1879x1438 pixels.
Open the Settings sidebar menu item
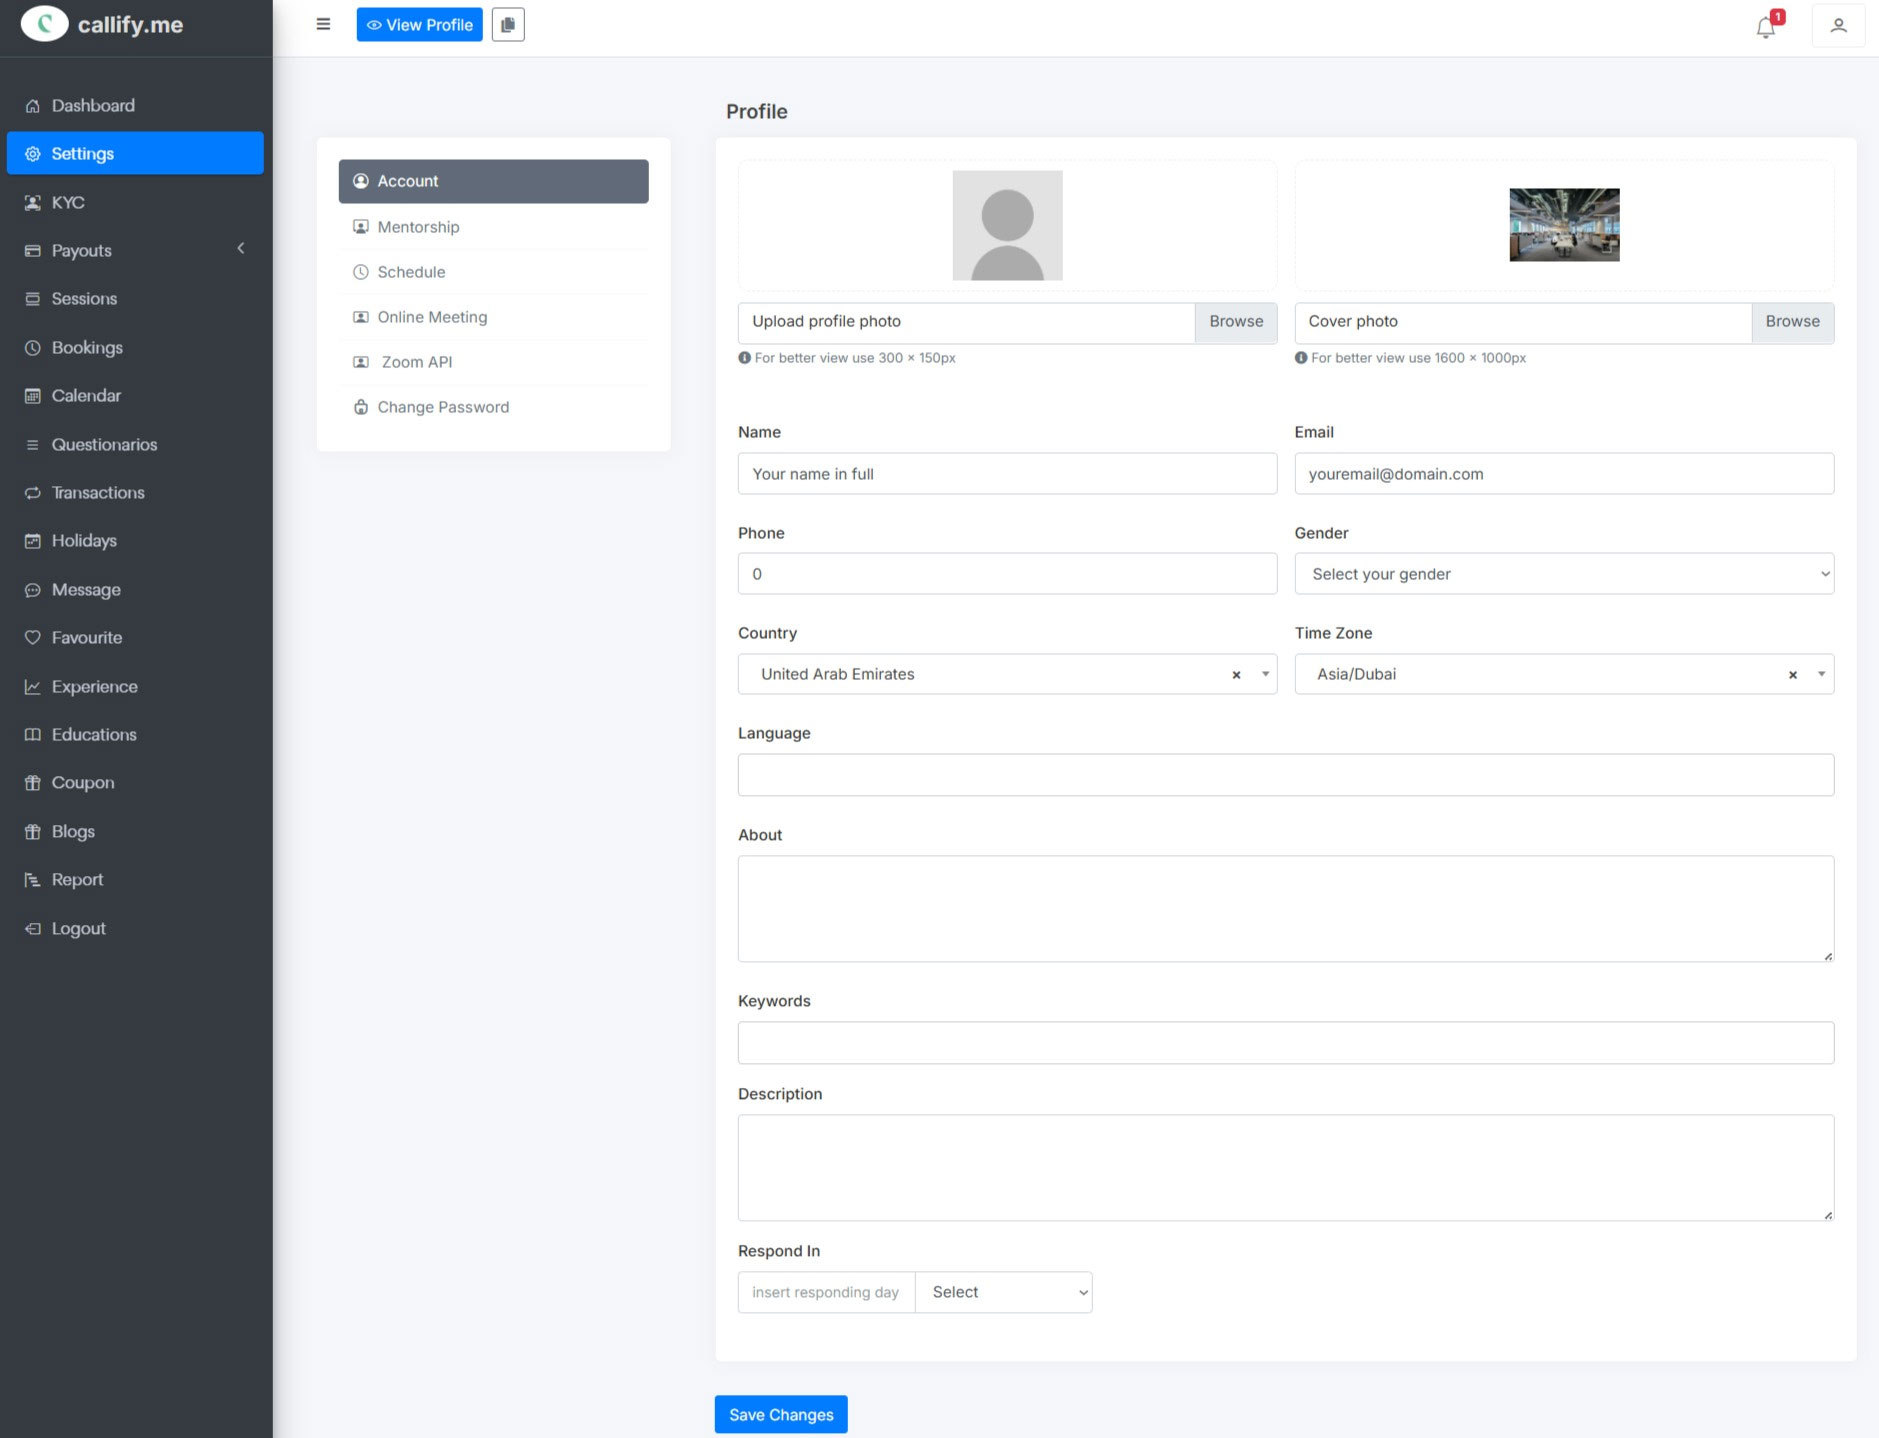(x=135, y=153)
